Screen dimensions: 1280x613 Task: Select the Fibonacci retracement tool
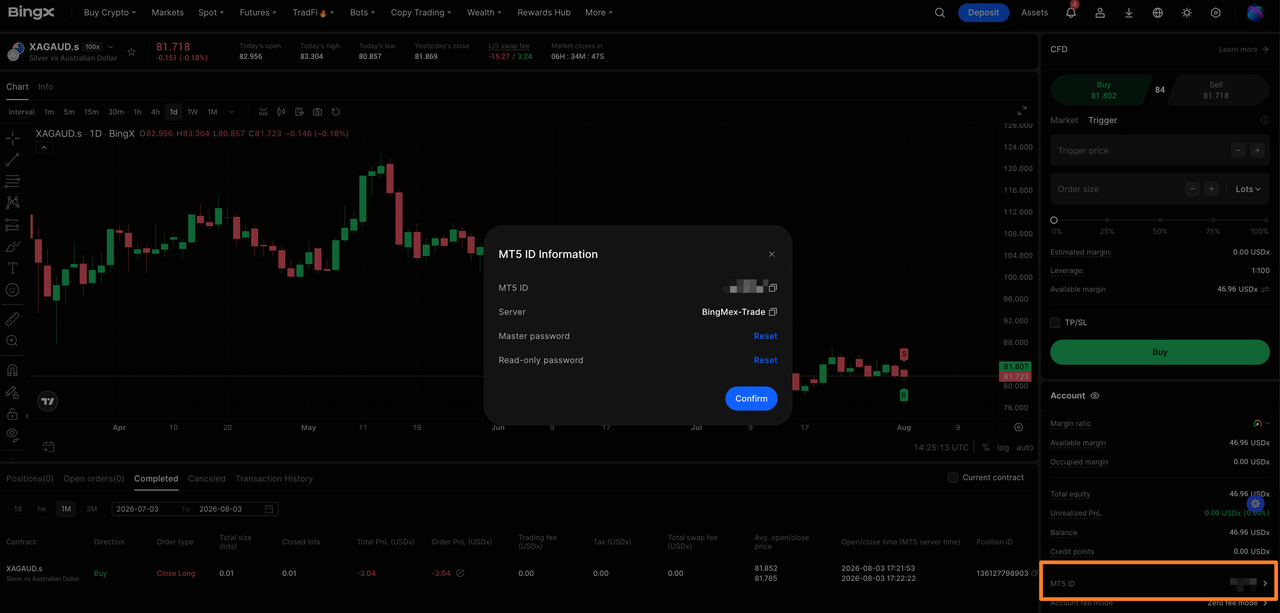pyautogui.click(x=12, y=181)
